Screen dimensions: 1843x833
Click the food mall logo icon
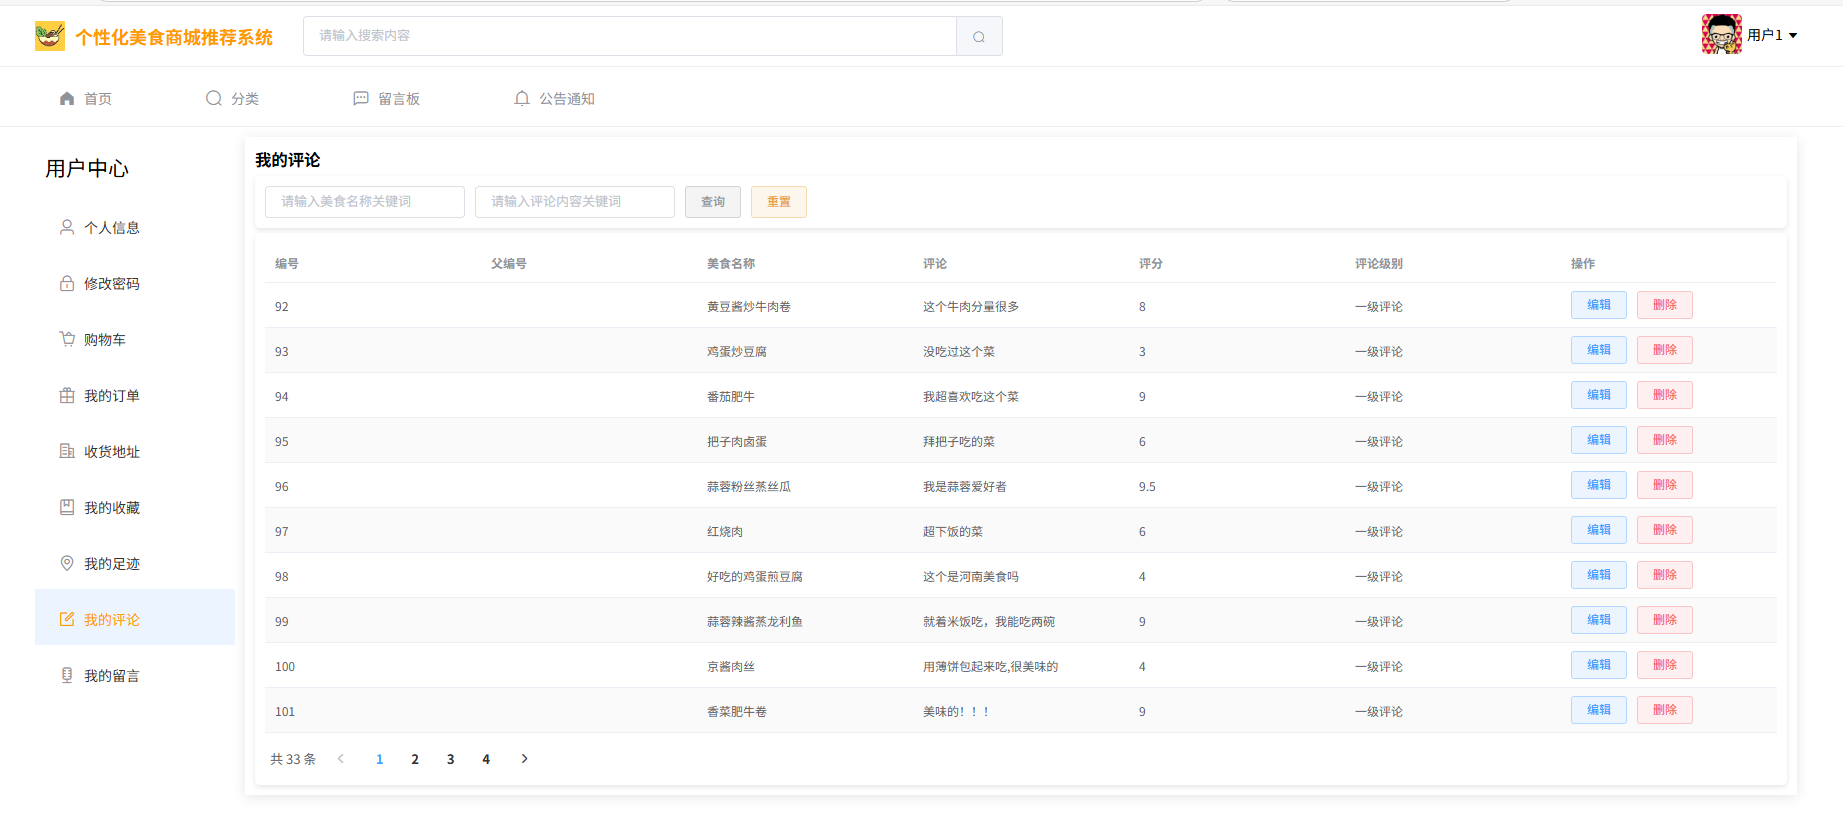click(x=49, y=36)
